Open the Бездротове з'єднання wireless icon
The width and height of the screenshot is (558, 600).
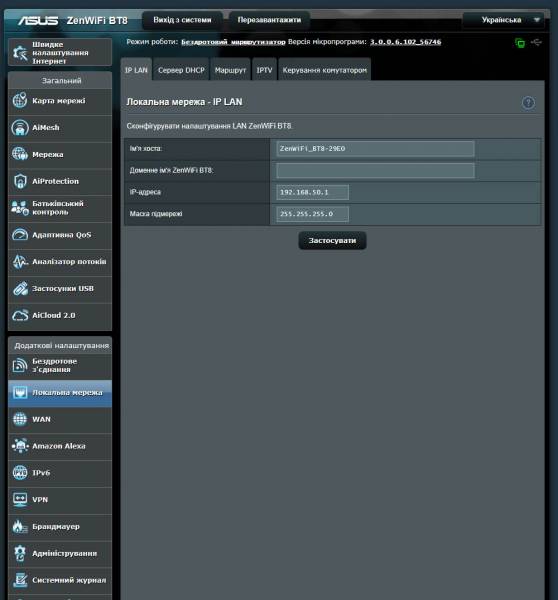[20, 365]
